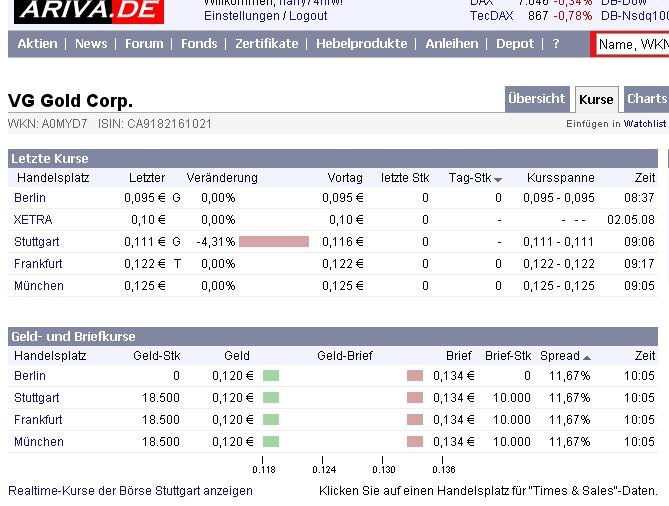The image size is (669, 506).
Task: Click Berlin's green Geld bar
Action: click(271, 375)
